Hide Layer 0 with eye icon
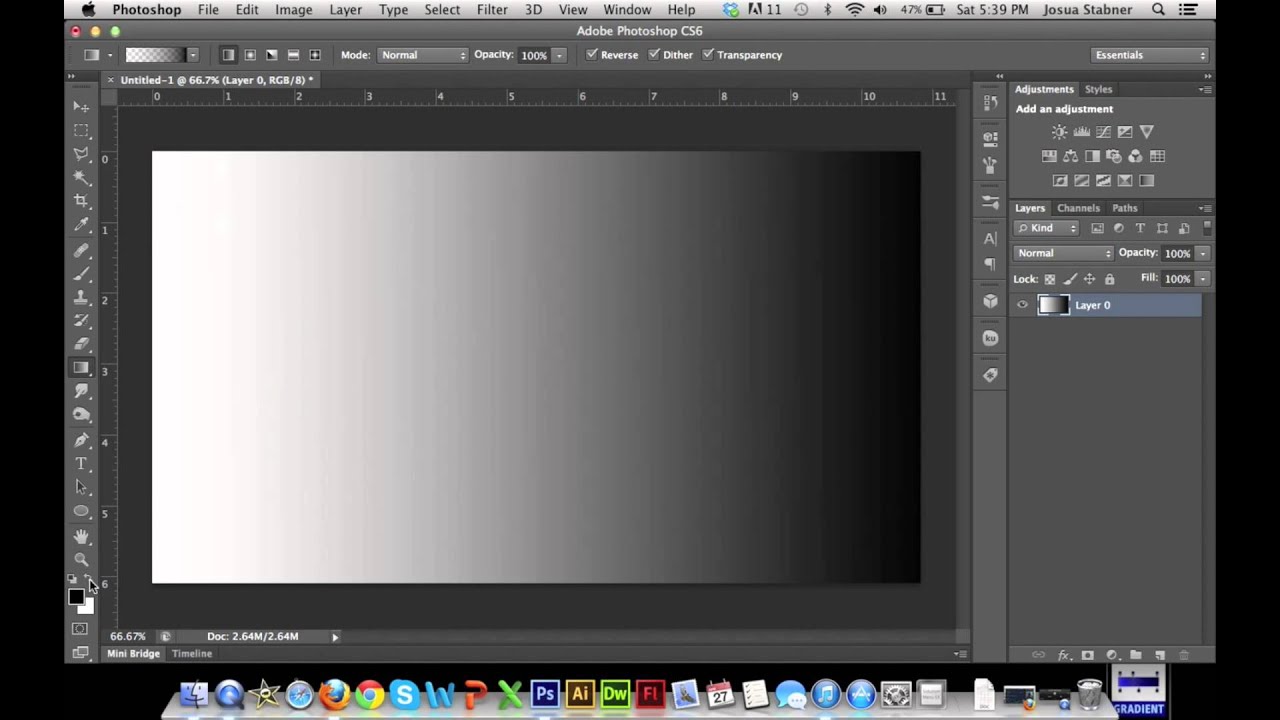The height and width of the screenshot is (720, 1280). pos(1022,305)
